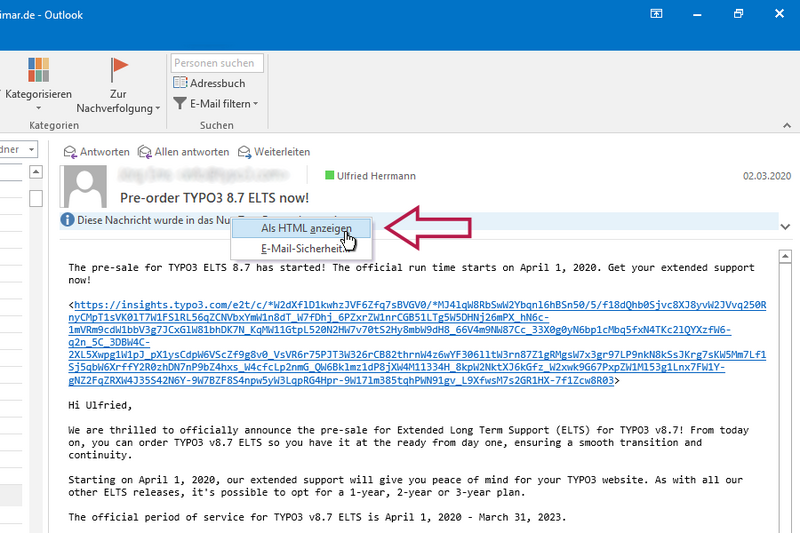The width and height of the screenshot is (800, 533).
Task: Collapse the ribbon with the chevron
Action: 787,125
